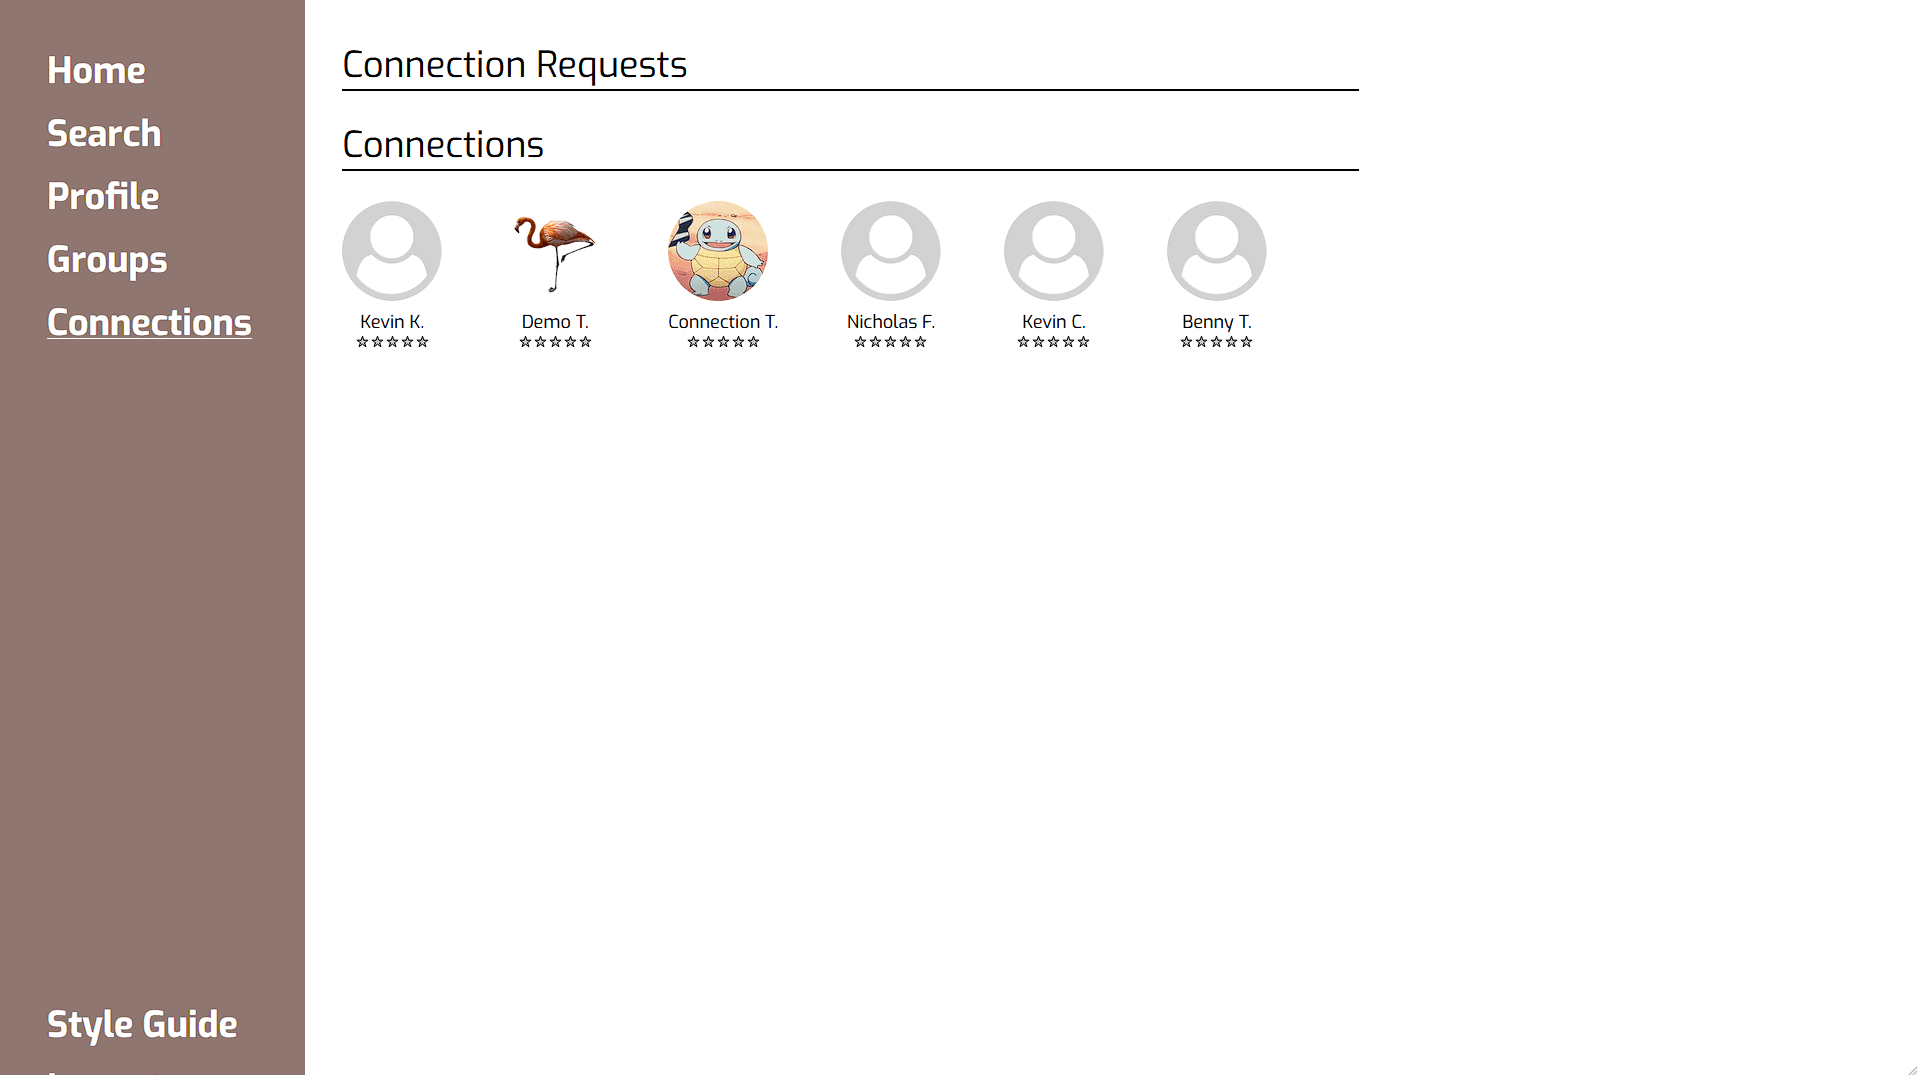Click the stars below Connection T.
1917x1075 pixels.
pos(723,342)
